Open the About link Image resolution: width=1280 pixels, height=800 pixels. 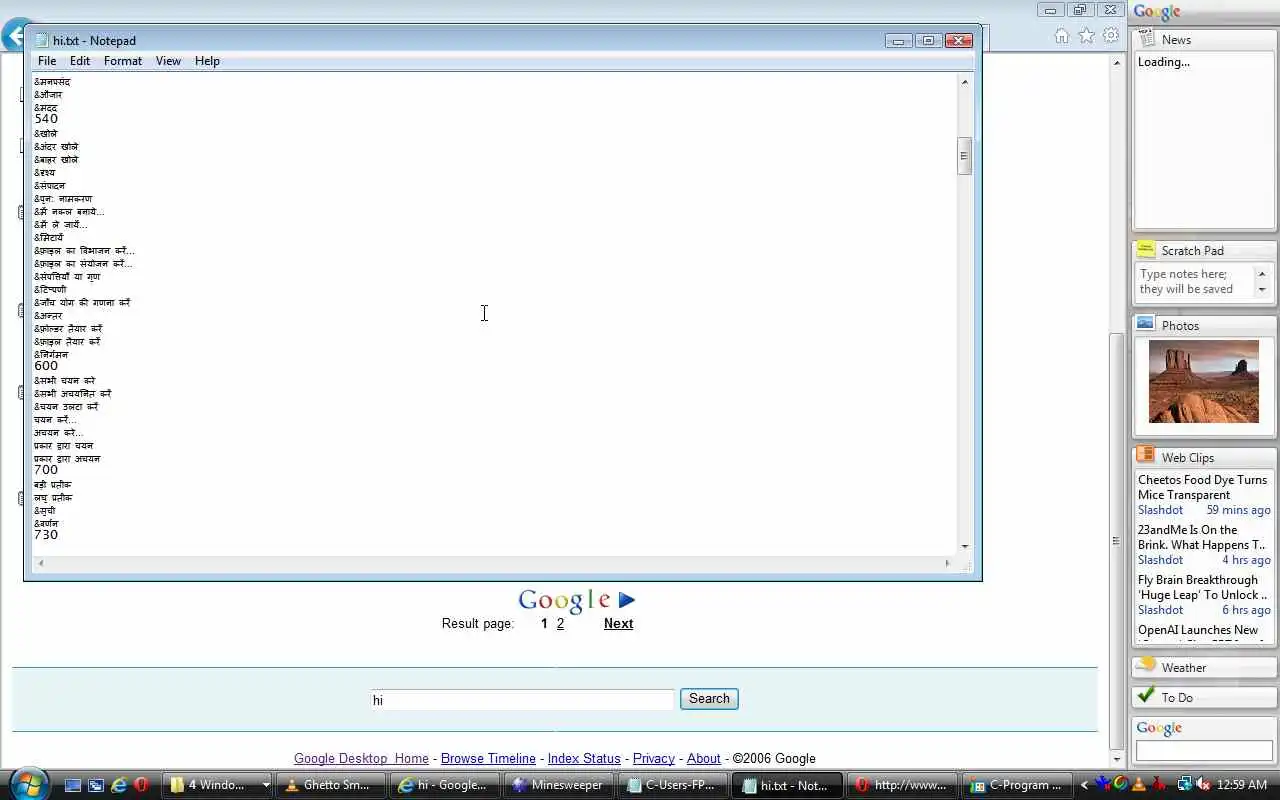click(x=704, y=758)
